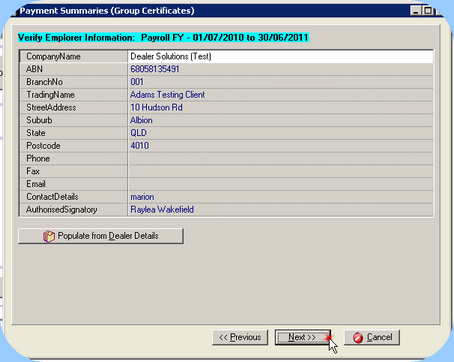The image size is (454, 362).
Task: Click the Next >> button
Action: (x=302, y=337)
